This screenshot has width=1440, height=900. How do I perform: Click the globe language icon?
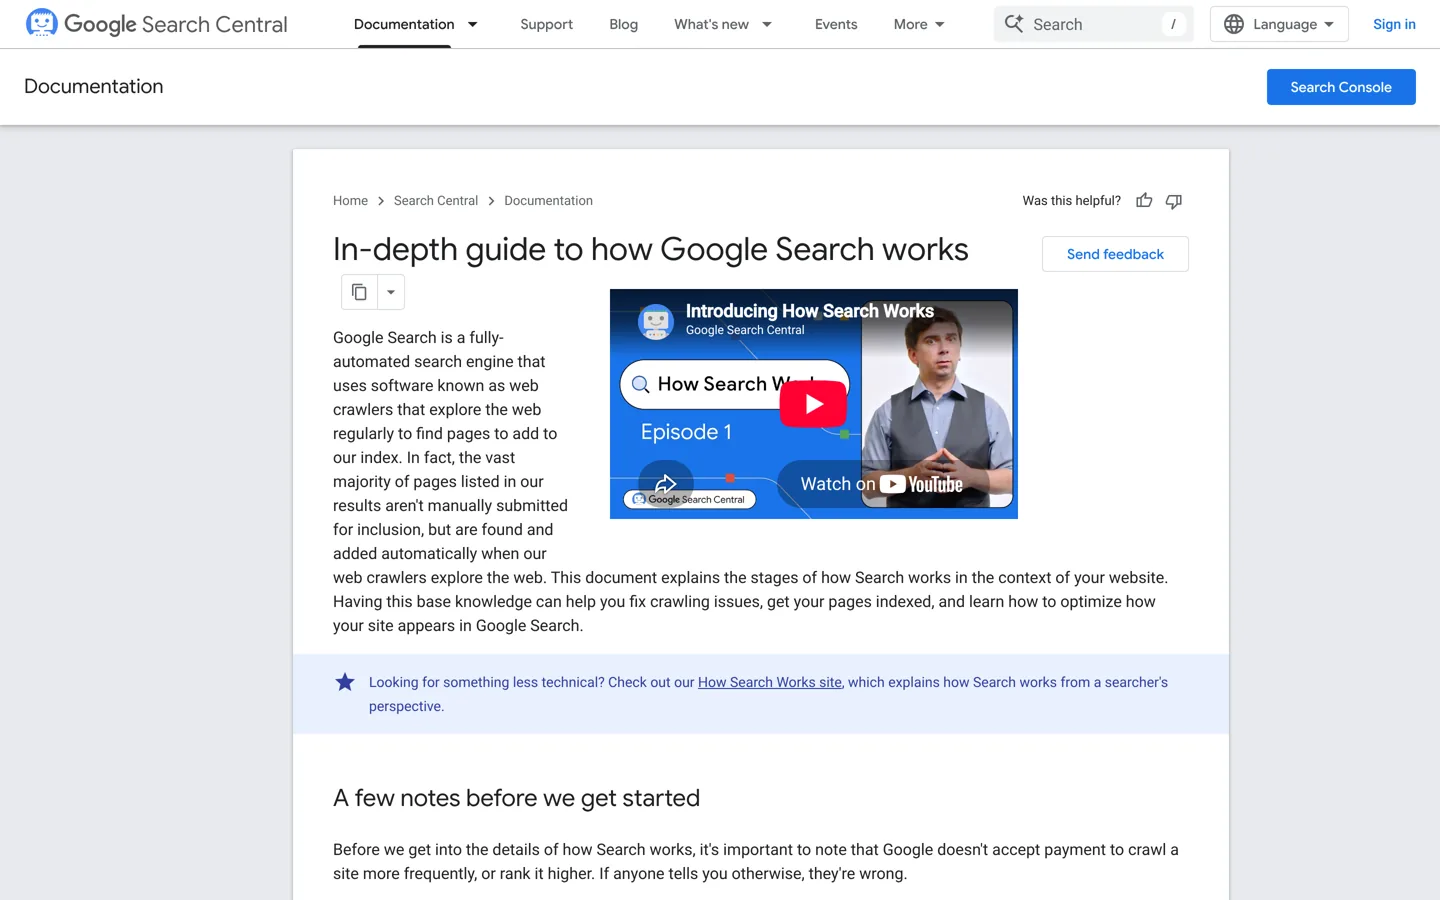(1234, 24)
